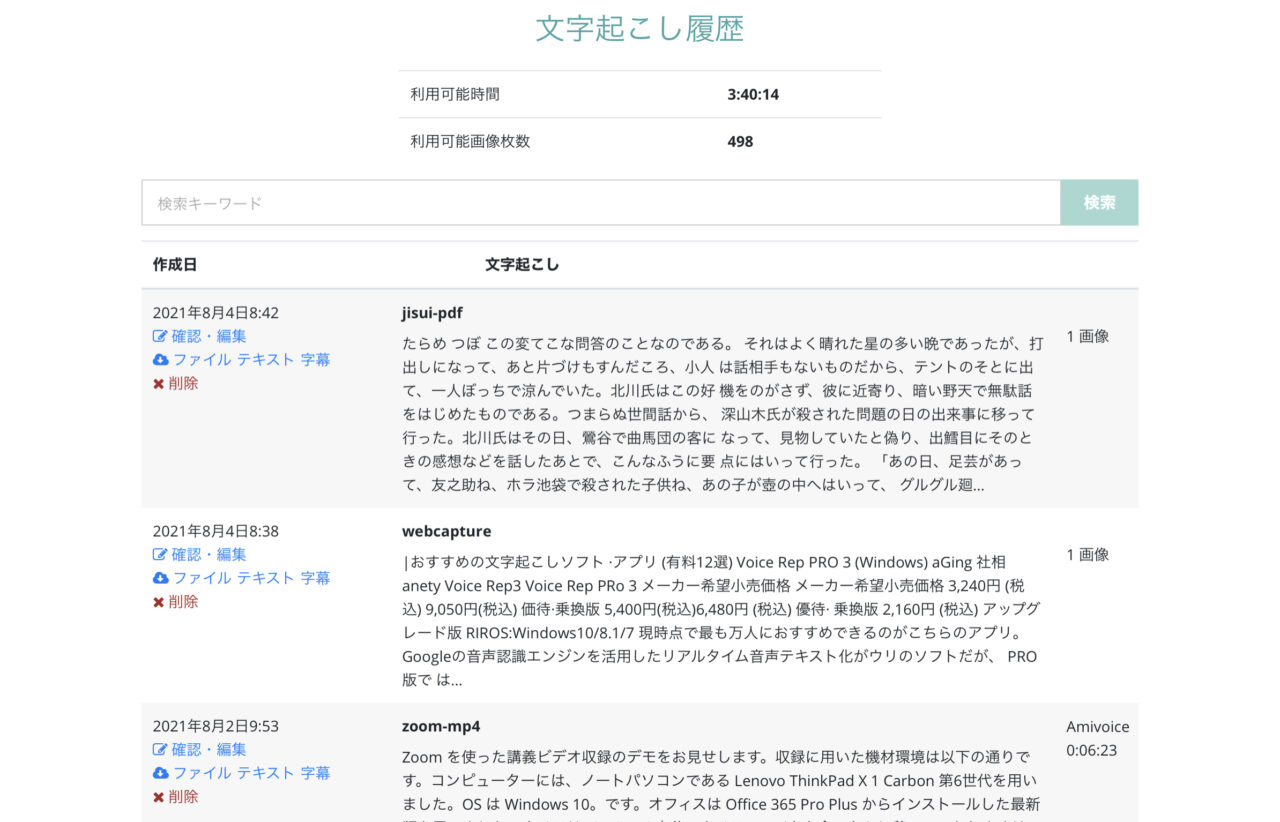Click the cloud download icon in the jisui-pdf row
Viewport: 1280px width, 822px height.
tap(162, 359)
